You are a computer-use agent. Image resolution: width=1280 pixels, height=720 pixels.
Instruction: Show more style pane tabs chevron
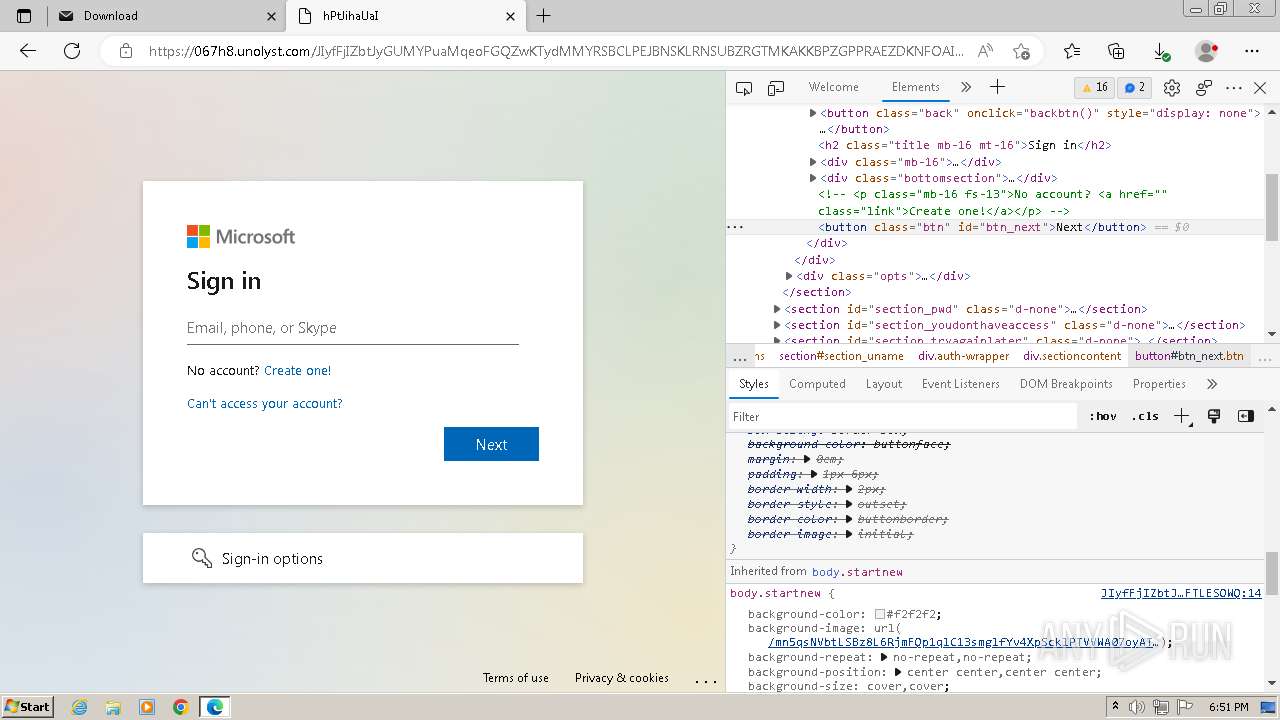click(1212, 384)
